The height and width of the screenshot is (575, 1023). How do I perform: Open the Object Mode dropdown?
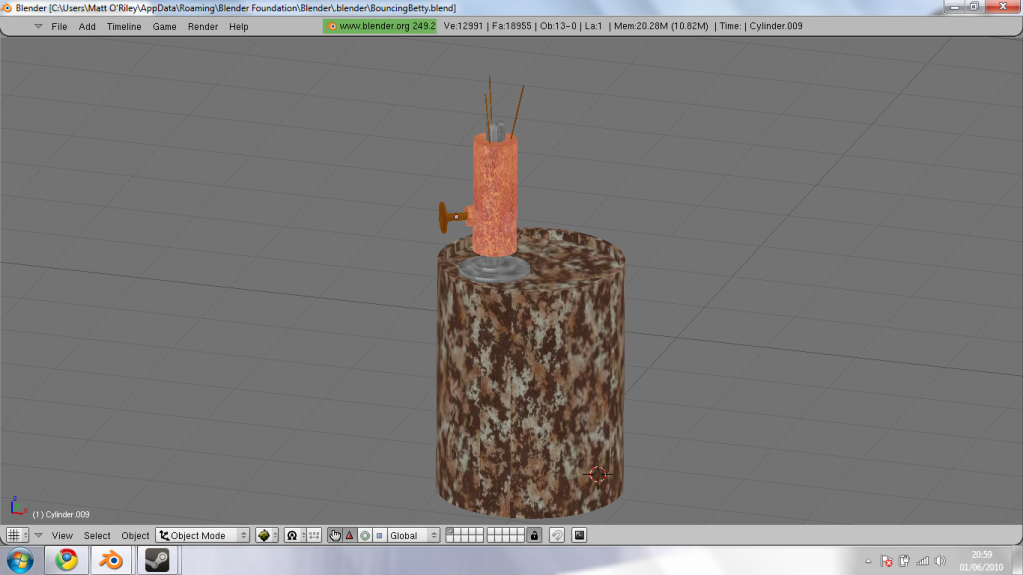coord(203,535)
